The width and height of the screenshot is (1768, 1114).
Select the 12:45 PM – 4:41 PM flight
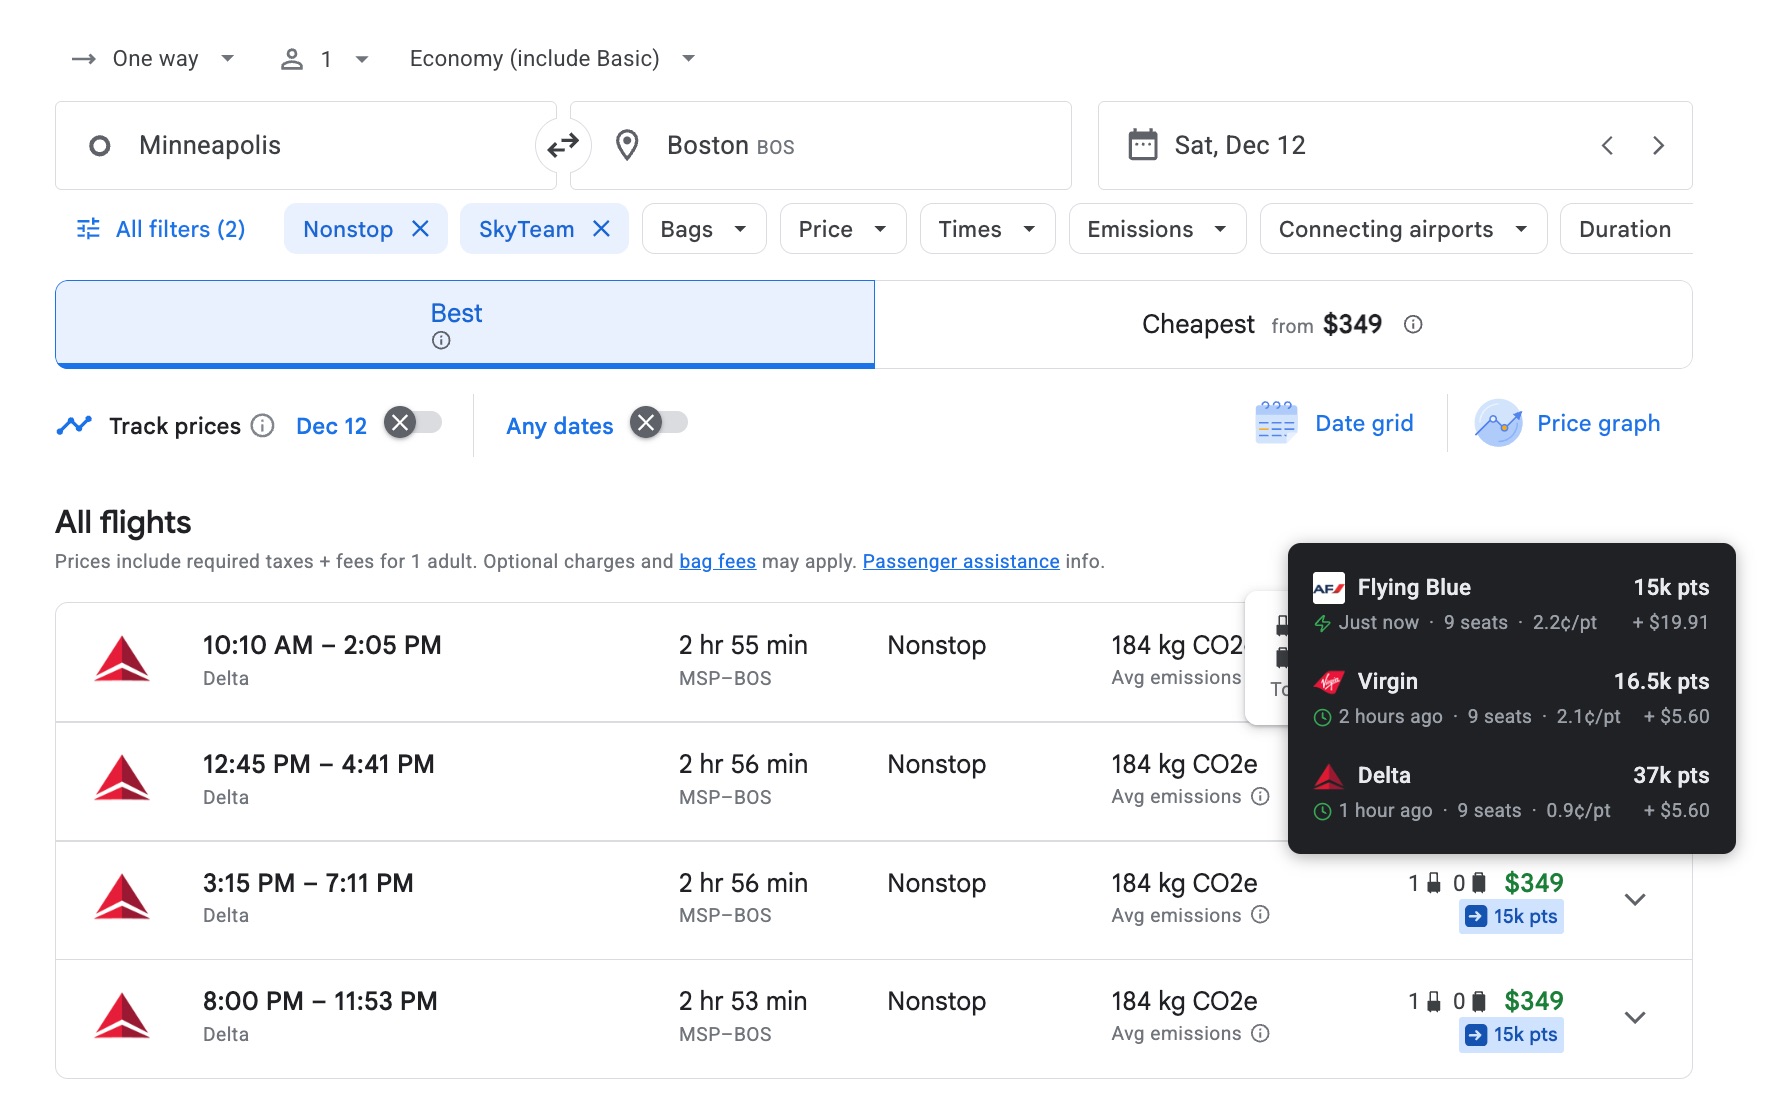point(671,781)
